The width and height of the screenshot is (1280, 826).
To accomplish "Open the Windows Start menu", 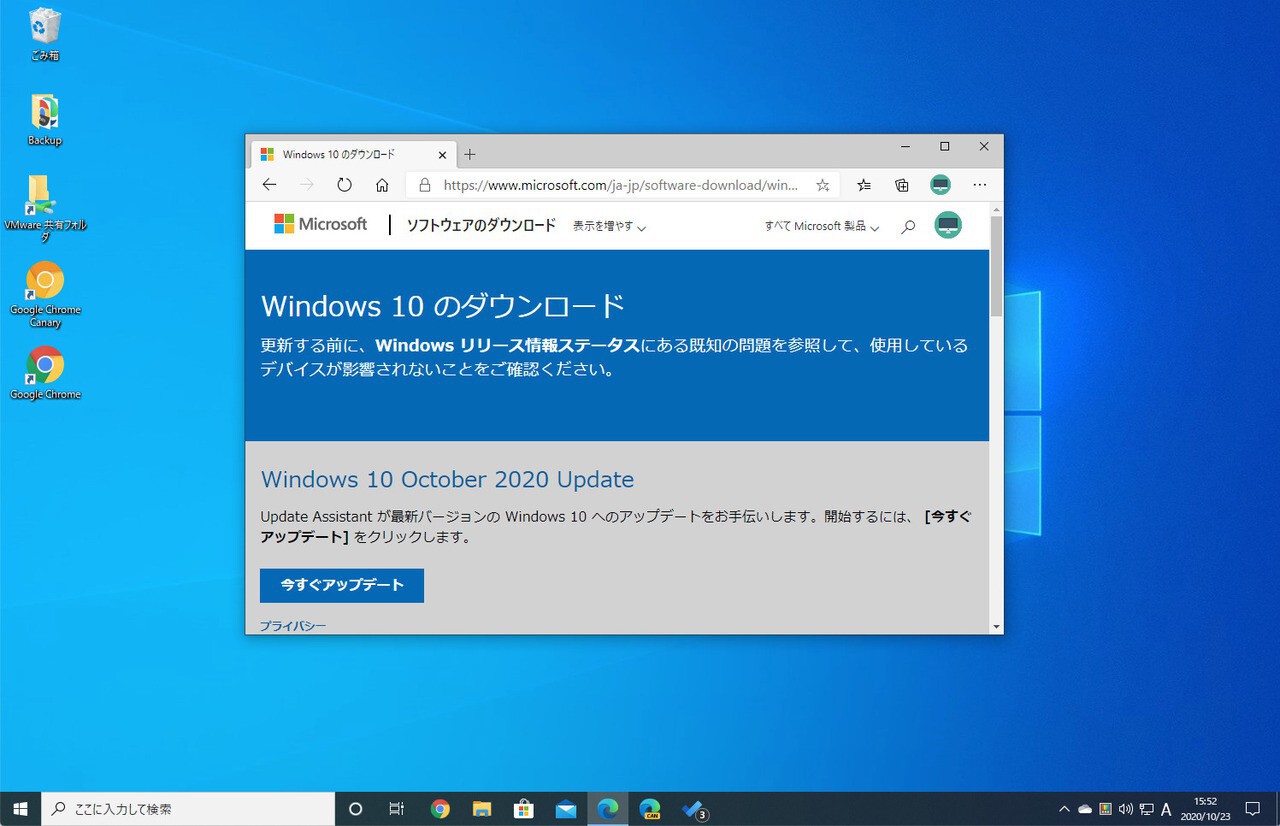I will tap(20, 809).
